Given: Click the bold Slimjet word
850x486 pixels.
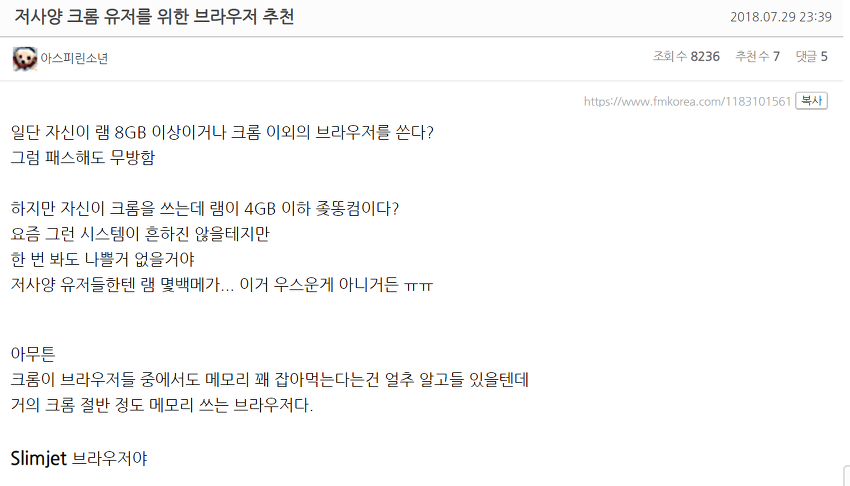Looking at the screenshot, I should point(38,459).
